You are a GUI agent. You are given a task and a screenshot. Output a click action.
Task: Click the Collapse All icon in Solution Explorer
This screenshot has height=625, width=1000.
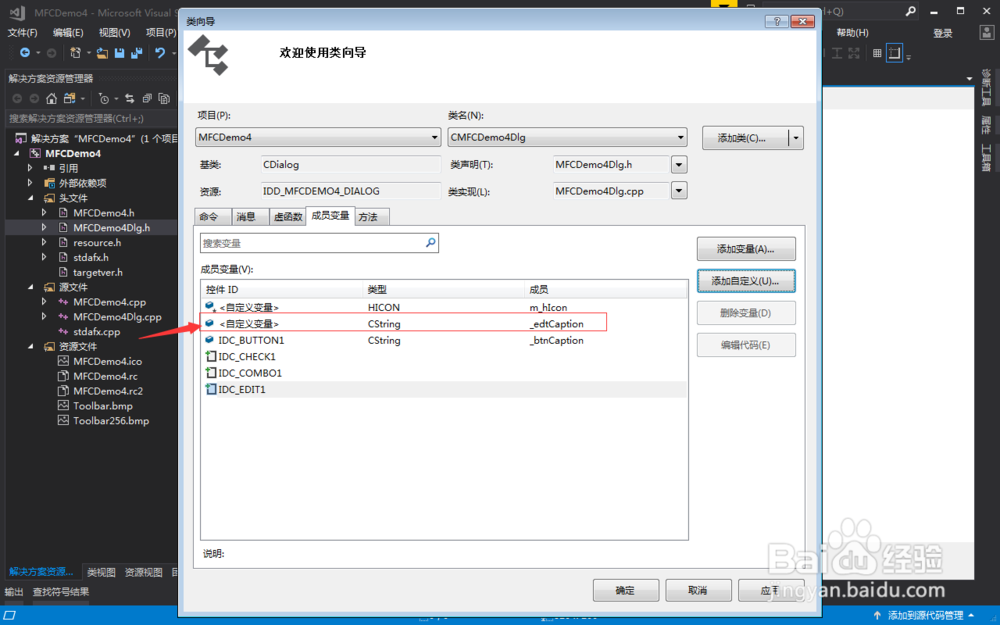coord(147,98)
